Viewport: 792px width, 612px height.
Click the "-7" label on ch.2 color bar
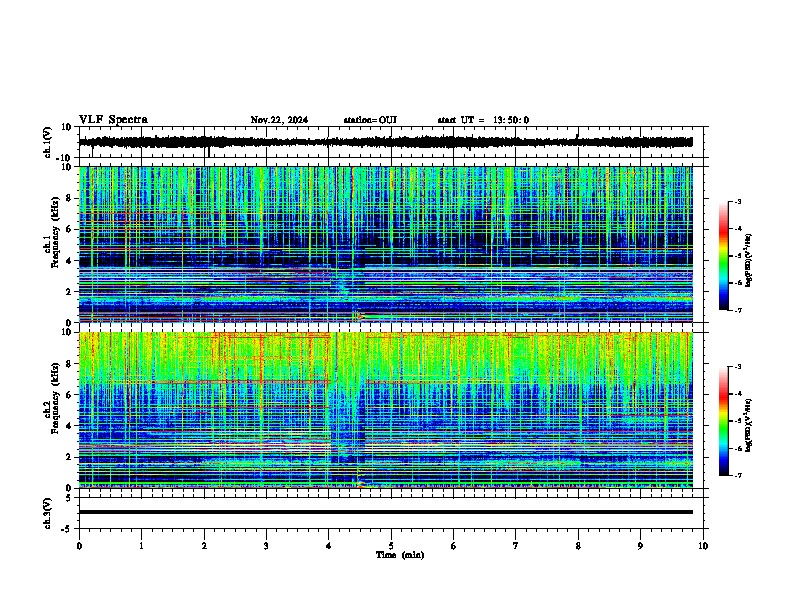(738, 475)
